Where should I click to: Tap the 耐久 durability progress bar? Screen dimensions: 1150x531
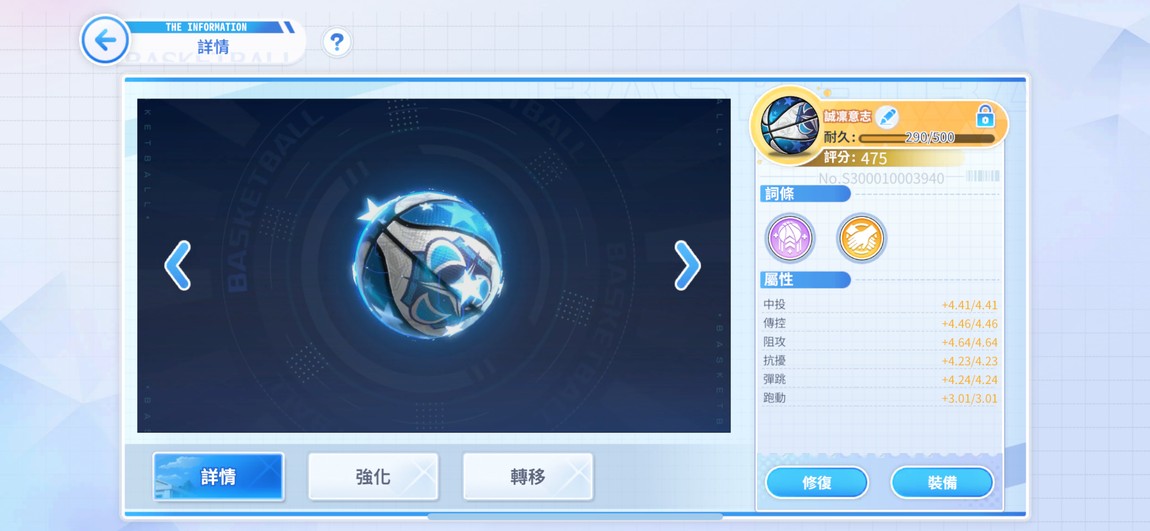click(927, 138)
